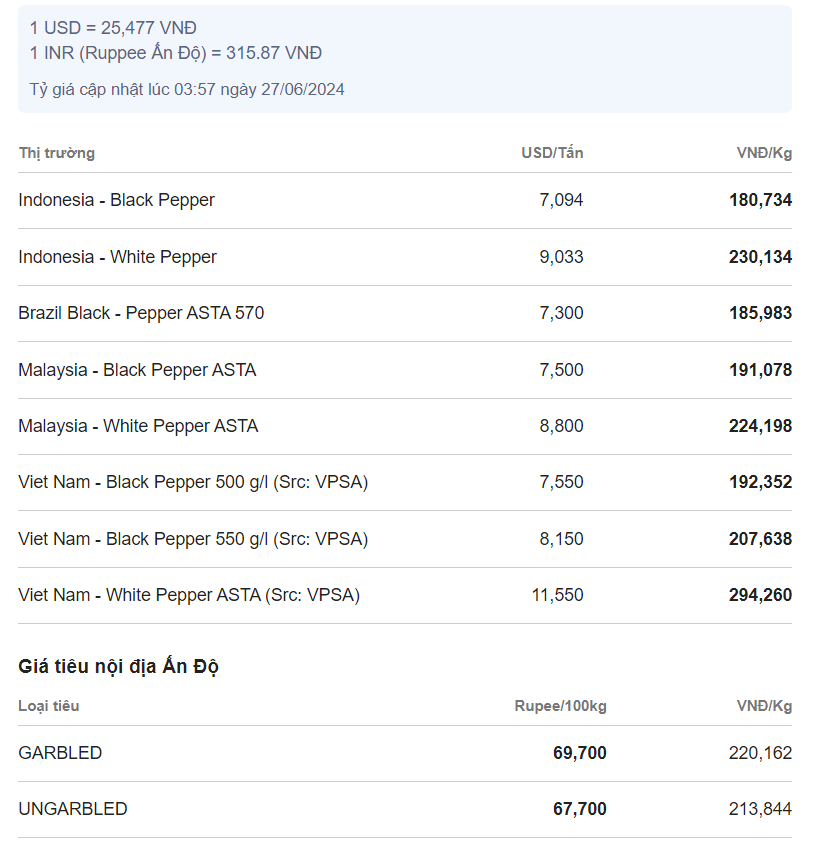Screen dimensions: 819x843
Task: Click the top VNĐ/Kg column header
Action: coord(764,153)
